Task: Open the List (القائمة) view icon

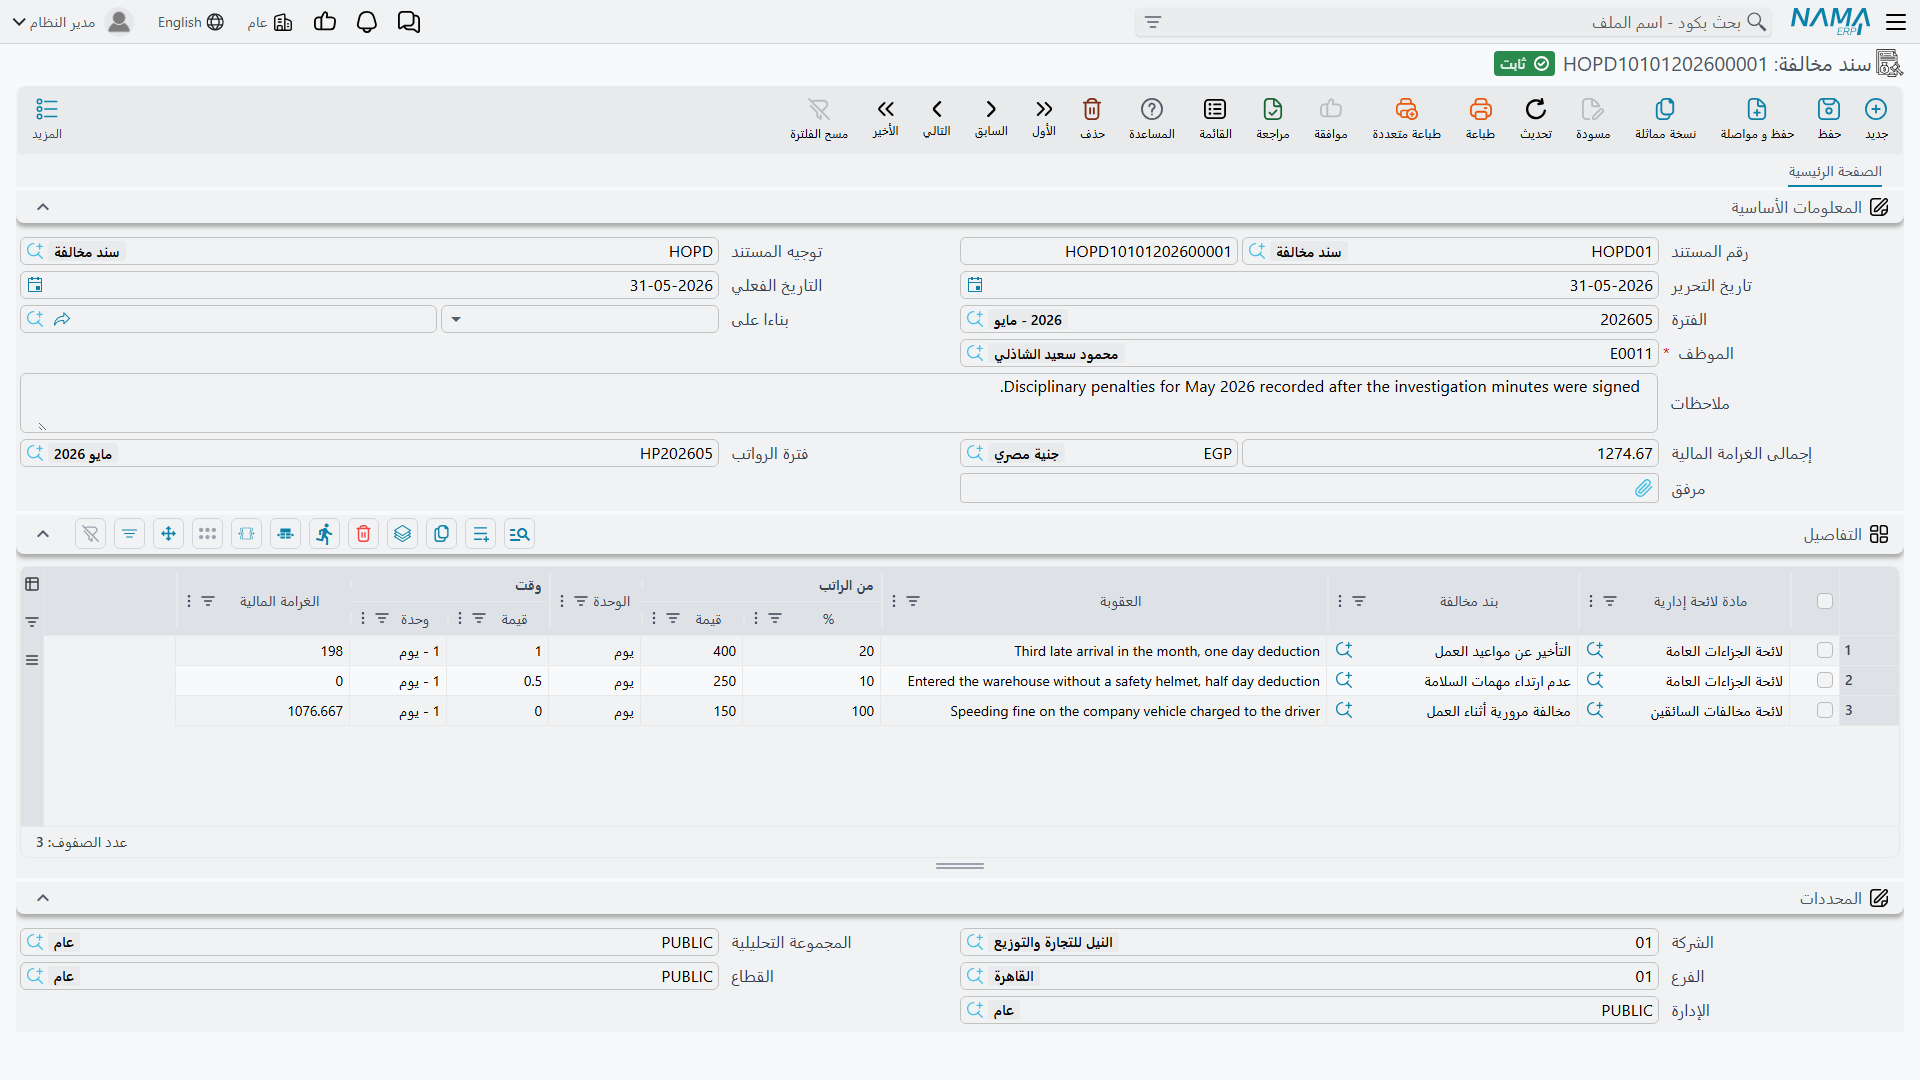Action: [x=1215, y=109]
